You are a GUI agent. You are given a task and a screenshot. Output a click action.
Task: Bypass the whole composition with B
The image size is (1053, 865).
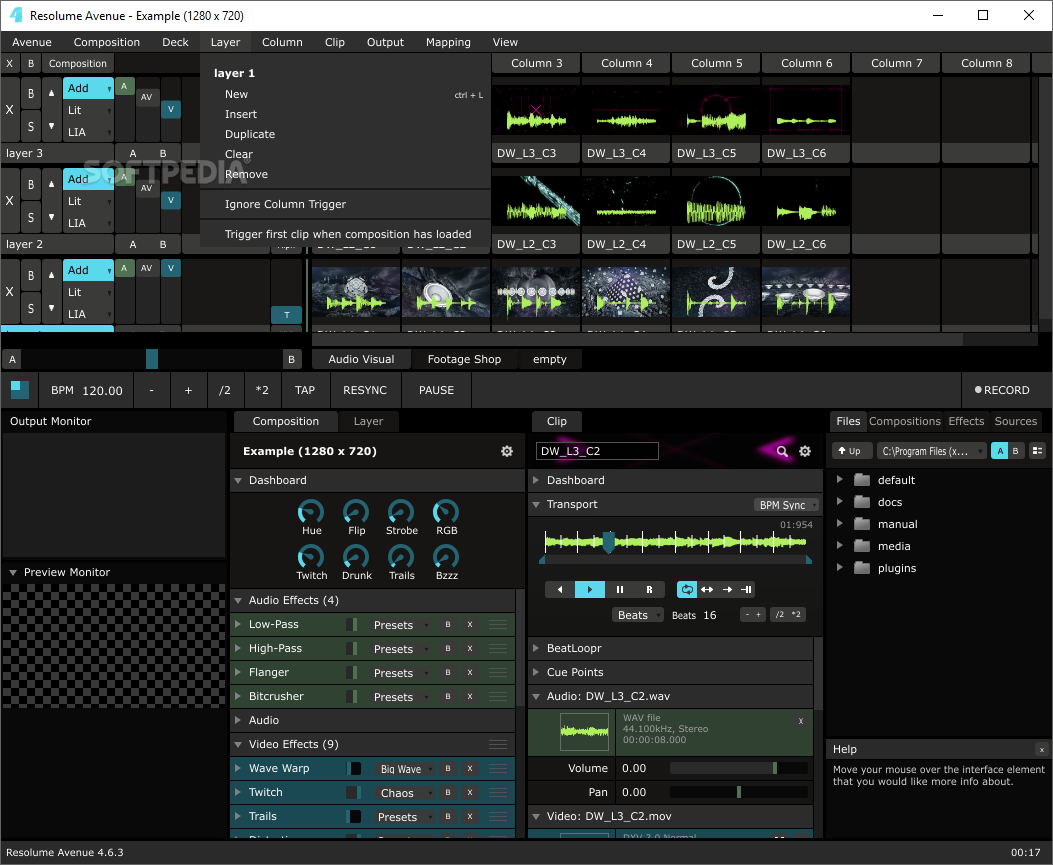(x=31, y=63)
